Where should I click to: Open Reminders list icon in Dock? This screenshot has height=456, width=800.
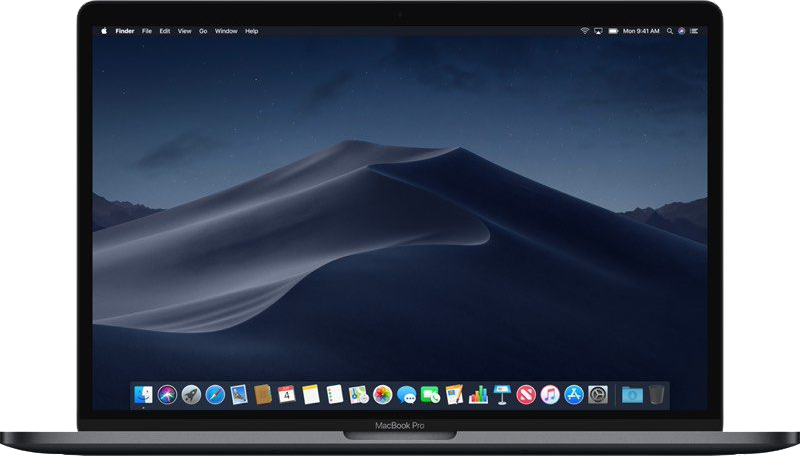coord(335,395)
